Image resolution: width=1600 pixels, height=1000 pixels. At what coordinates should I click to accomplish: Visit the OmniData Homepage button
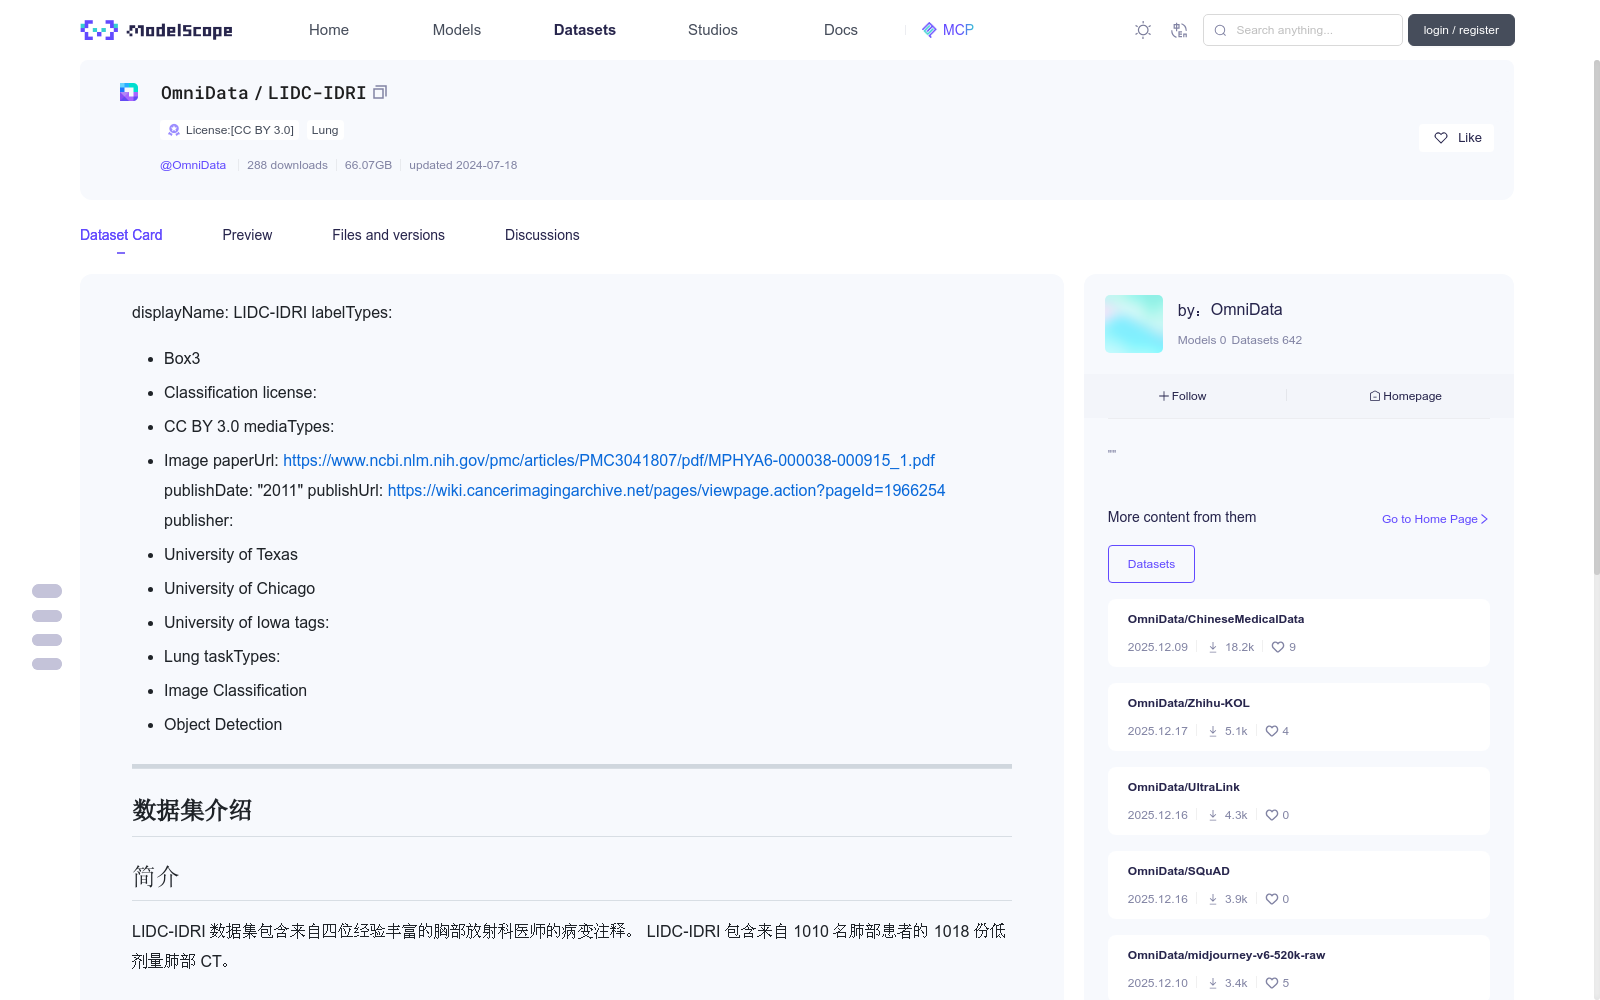pos(1405,396)
